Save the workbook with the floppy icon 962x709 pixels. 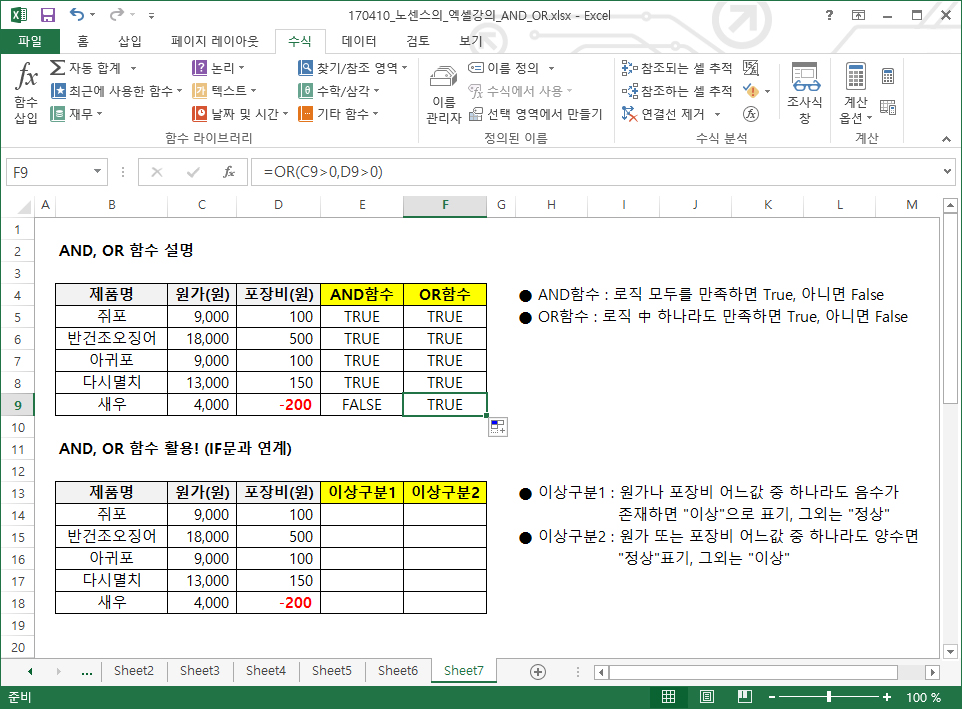48,15
